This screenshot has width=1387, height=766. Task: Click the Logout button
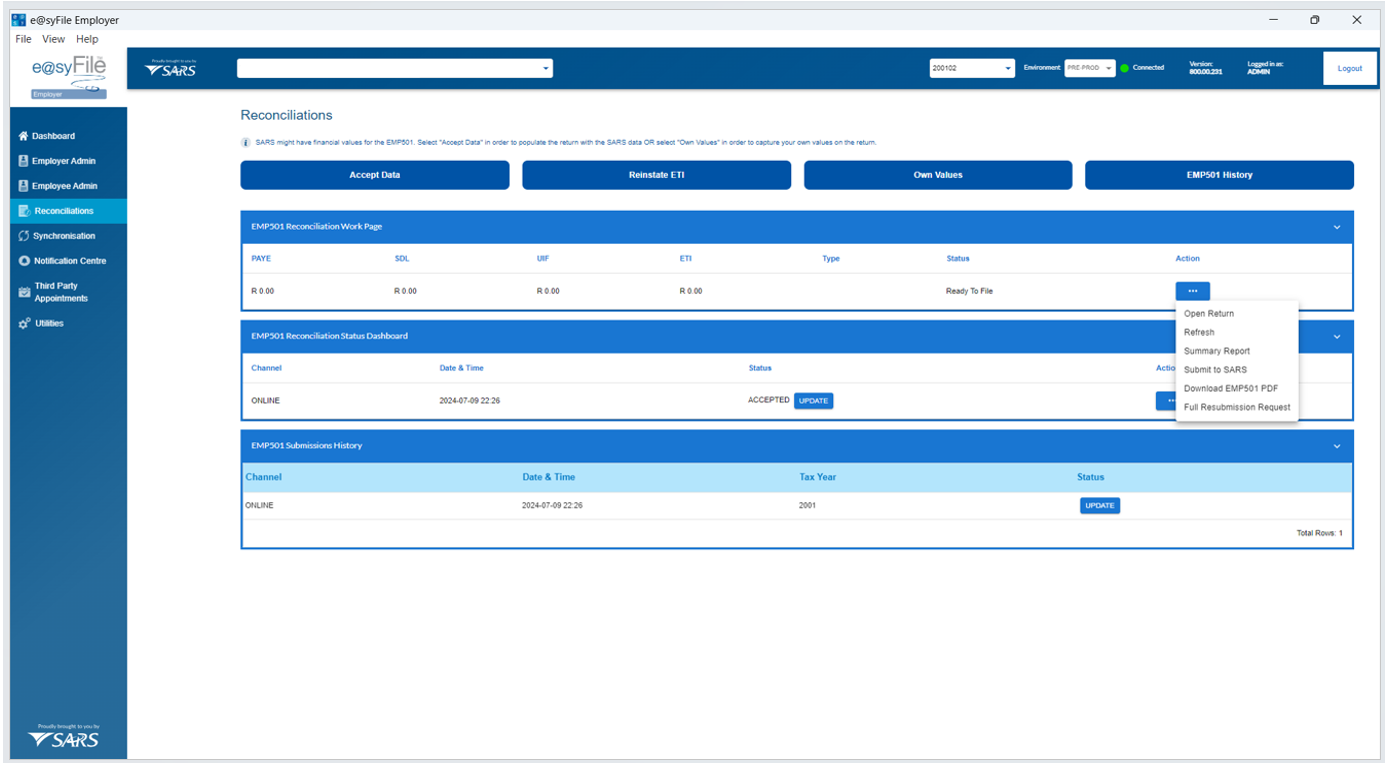coord(1349,68)
